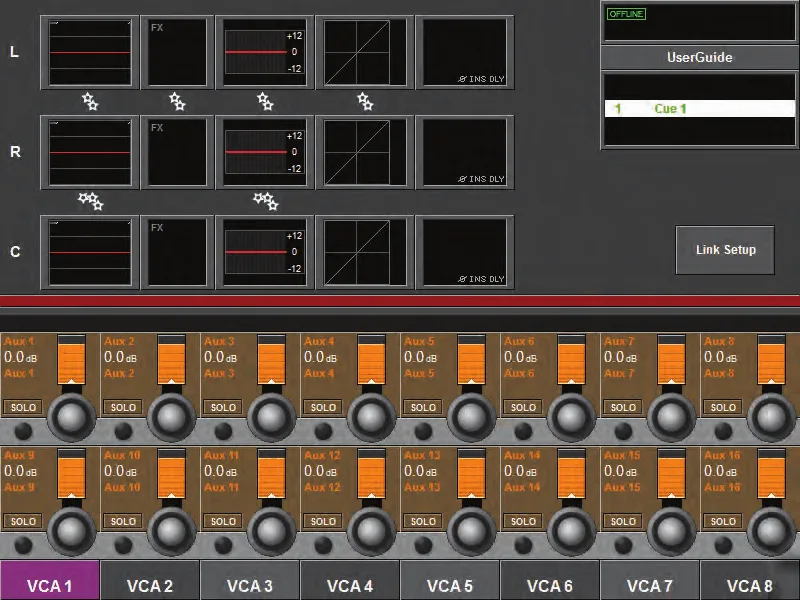
Task: Toggle SOLO on Aux 8
Action: click(723, 407)
